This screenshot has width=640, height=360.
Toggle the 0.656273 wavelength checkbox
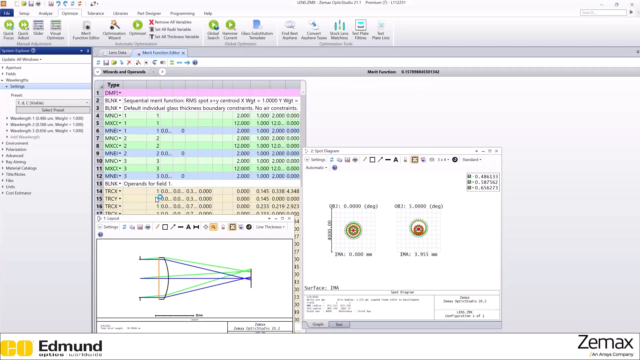pyautogui.click(x=469, y=188)
